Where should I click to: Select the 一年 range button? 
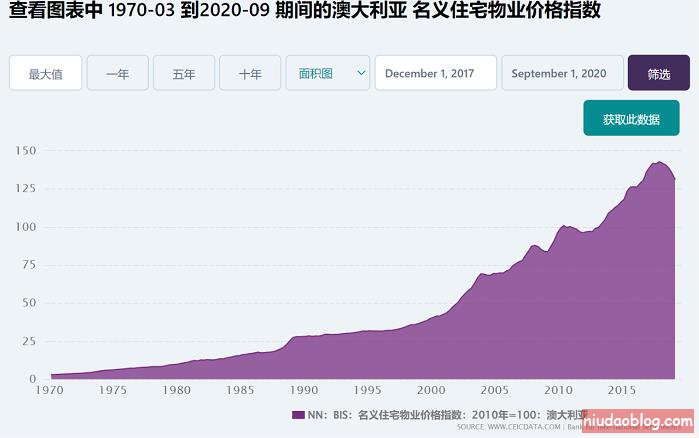point(118,73)
